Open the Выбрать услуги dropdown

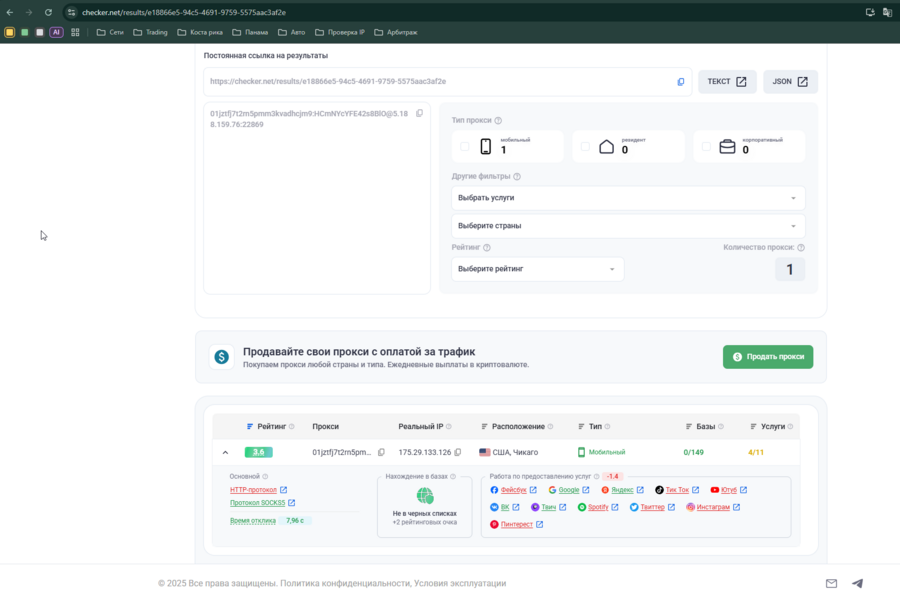click(x=628, y=198)
